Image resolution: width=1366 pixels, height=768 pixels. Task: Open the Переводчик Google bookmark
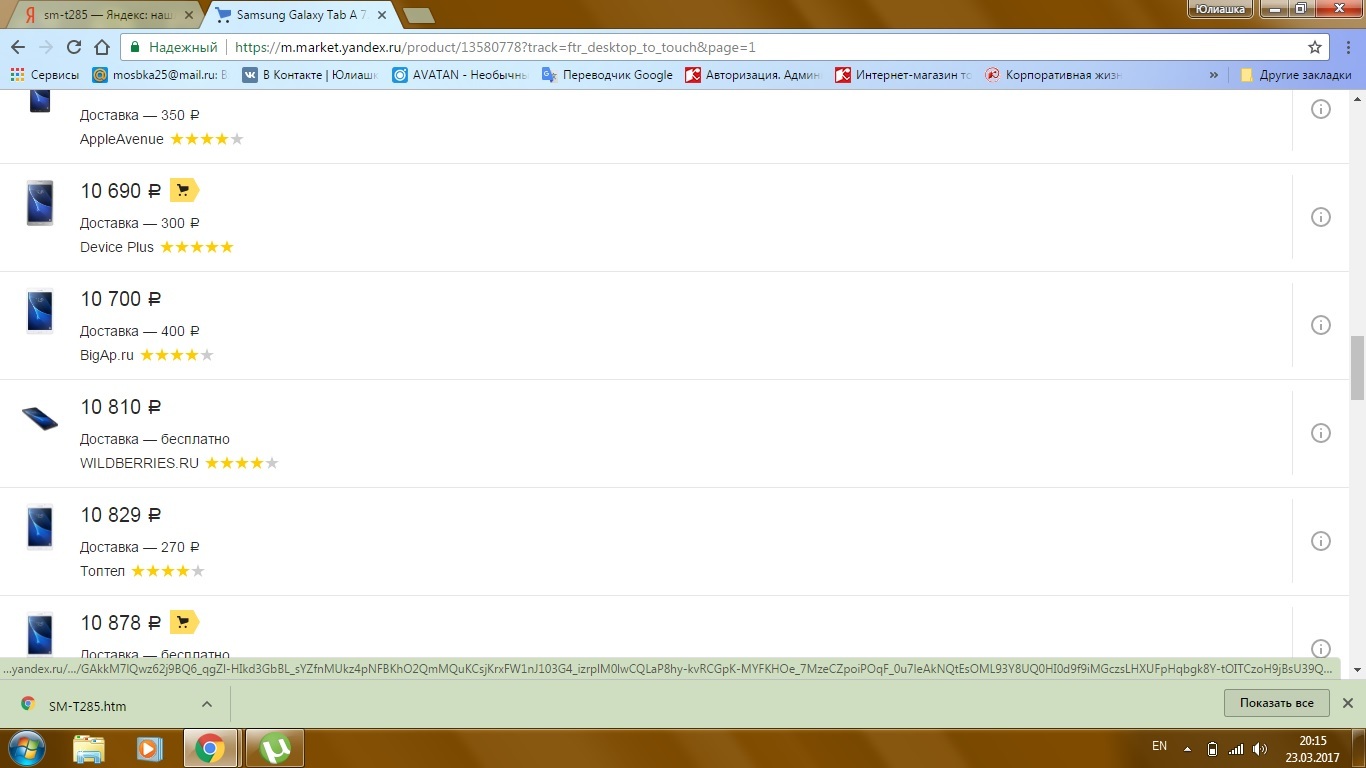pos(607,75)
